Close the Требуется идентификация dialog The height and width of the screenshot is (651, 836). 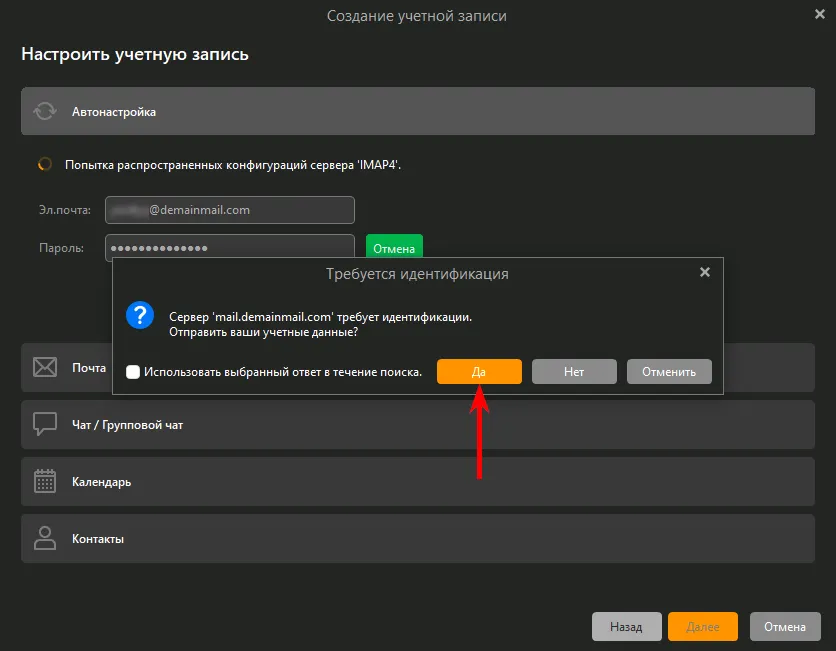tap(704, 272)
